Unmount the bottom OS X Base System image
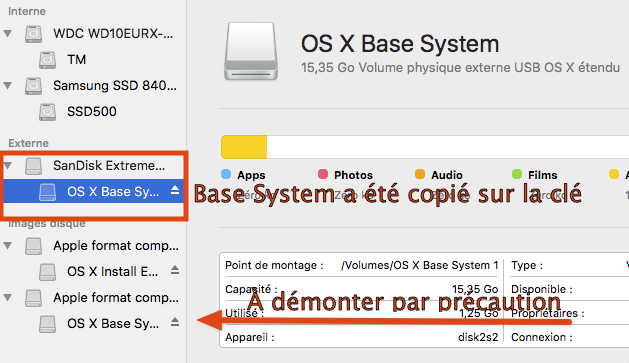This screenshot has width=629, height=363. tap(175, 322)
